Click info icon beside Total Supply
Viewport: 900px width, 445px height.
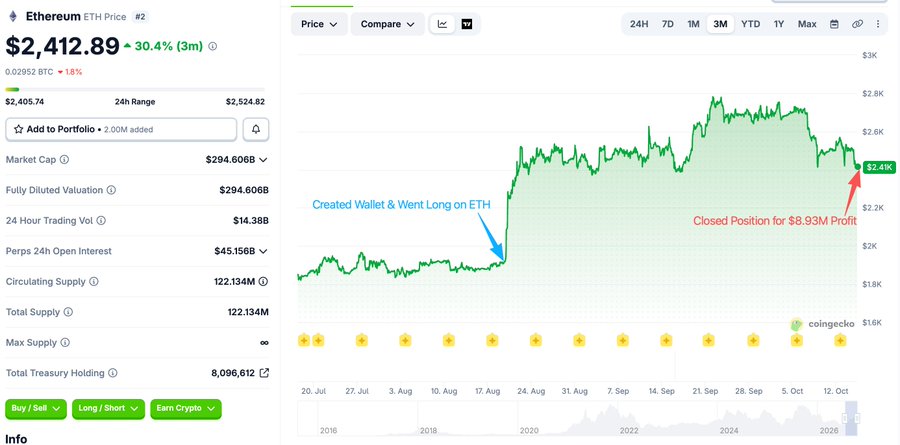68,312
